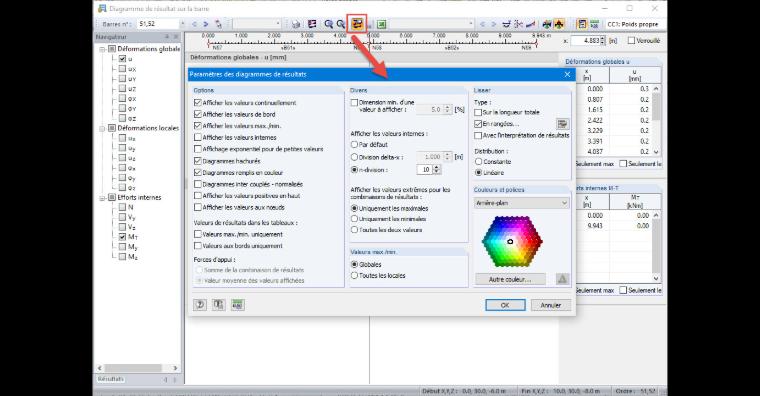The image size is (760, 396).
Task: Check Valeurs max./min. uniquement
Action: (x=198, y=234)
